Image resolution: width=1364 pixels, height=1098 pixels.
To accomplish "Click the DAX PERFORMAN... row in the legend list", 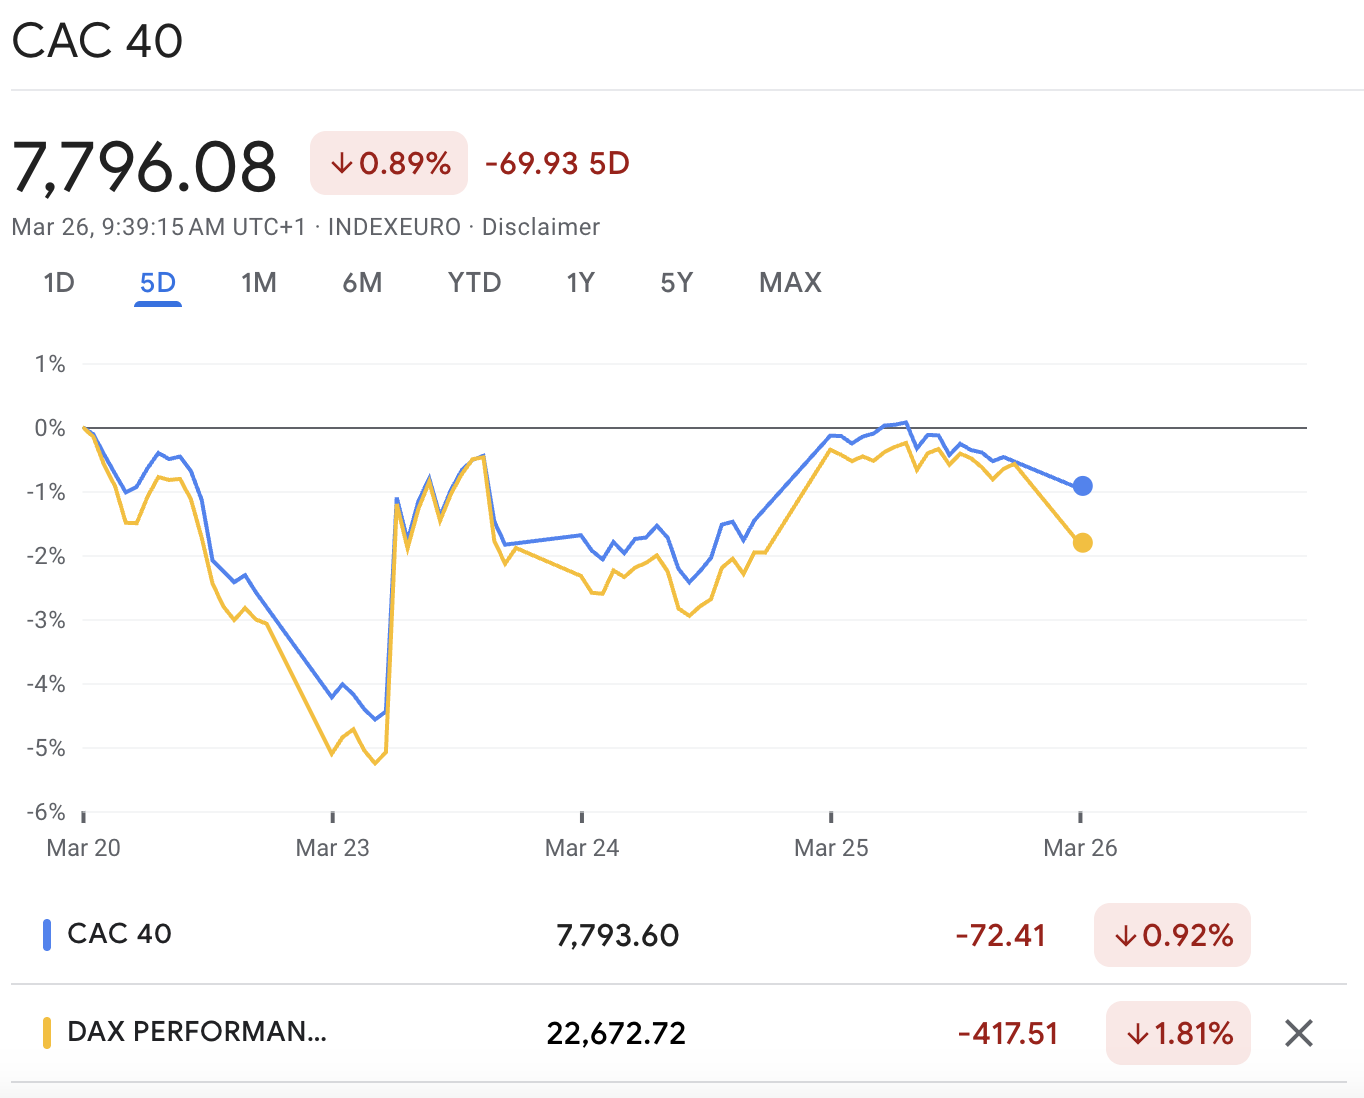I will click(x=196, y=1032).
